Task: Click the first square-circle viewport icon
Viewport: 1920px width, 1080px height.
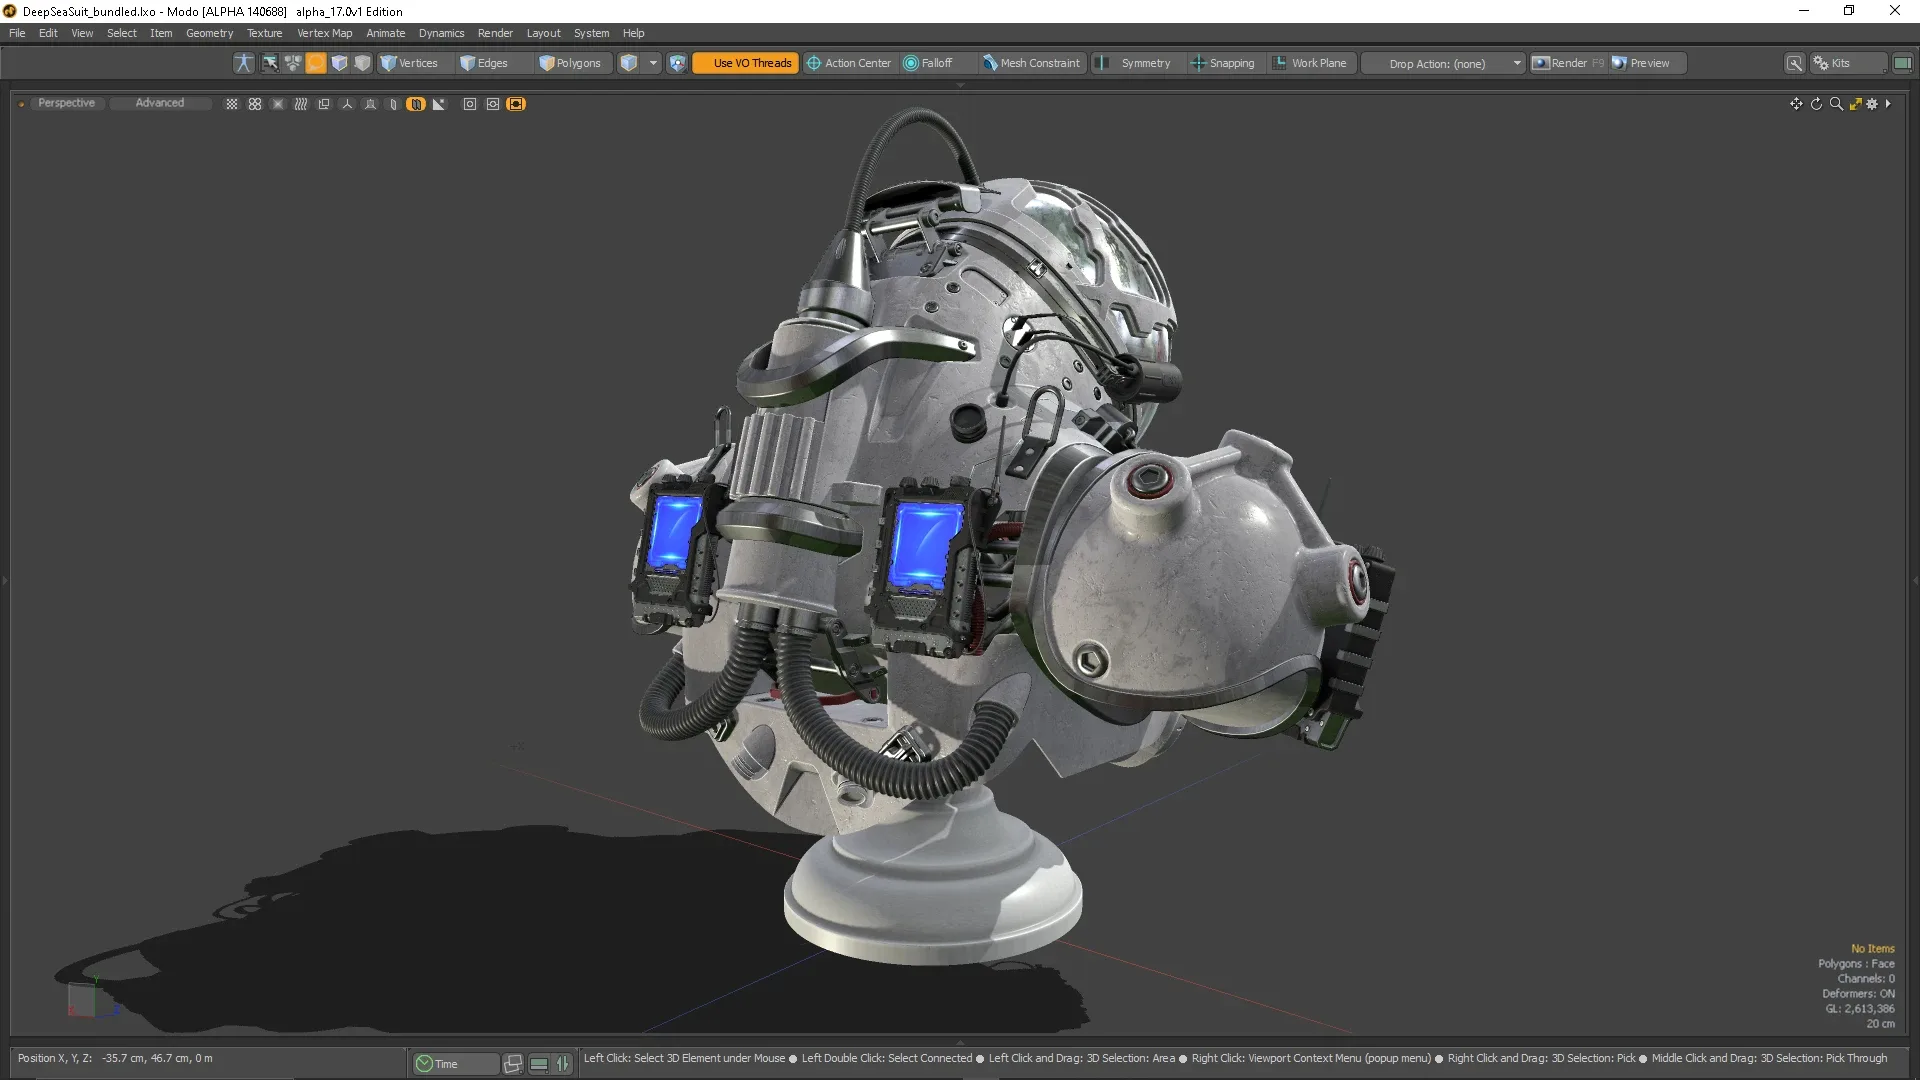Action: (470, 104)
